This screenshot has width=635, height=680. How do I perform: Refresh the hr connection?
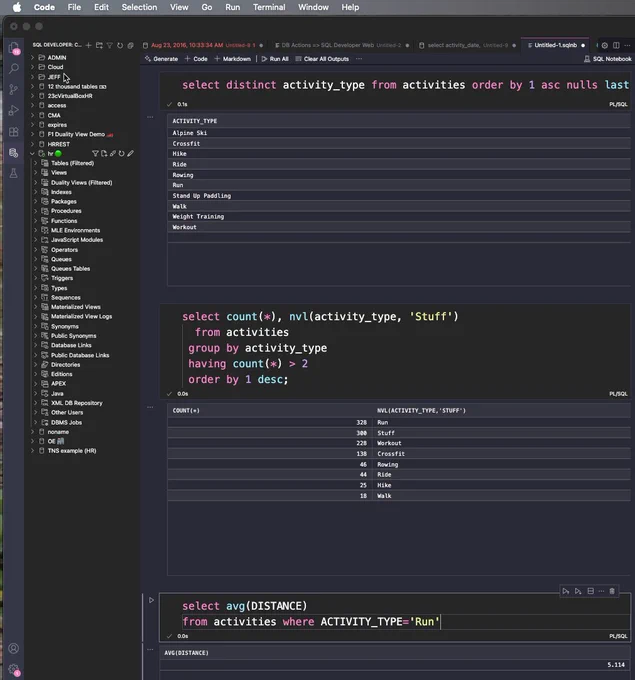(121, 154)
